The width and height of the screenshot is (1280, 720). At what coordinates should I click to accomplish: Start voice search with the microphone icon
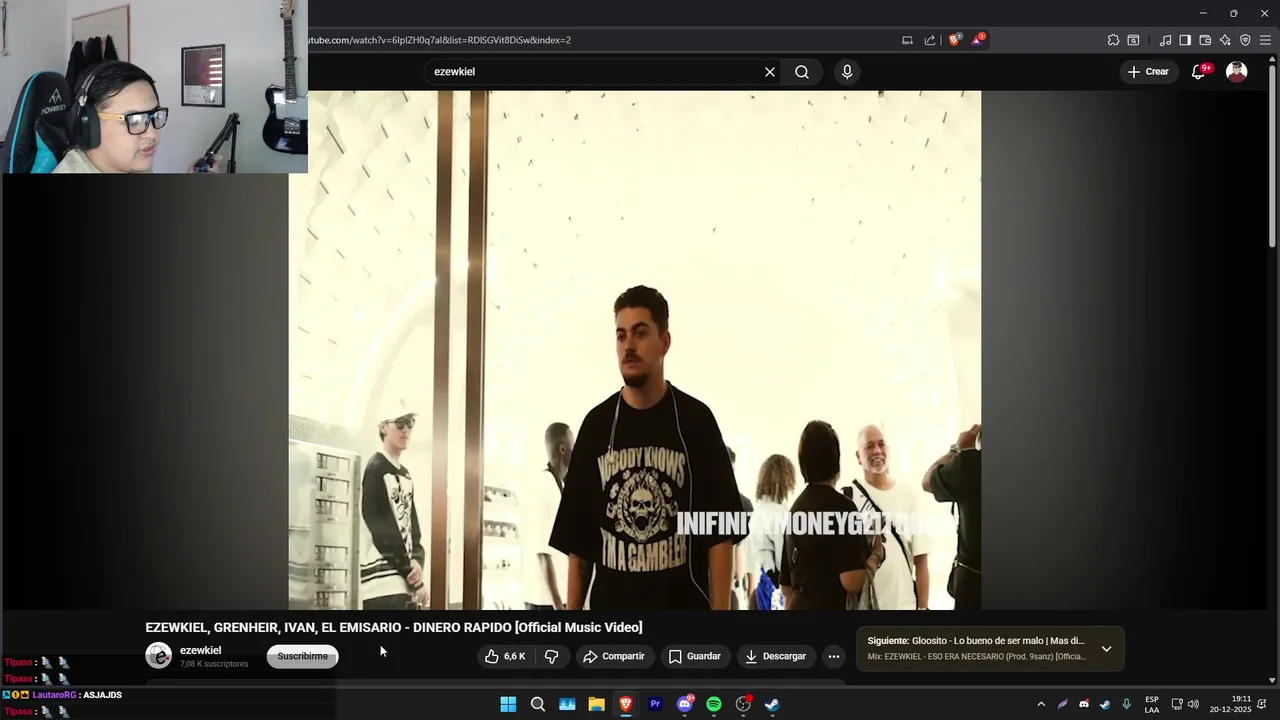[x=847, y=72]
